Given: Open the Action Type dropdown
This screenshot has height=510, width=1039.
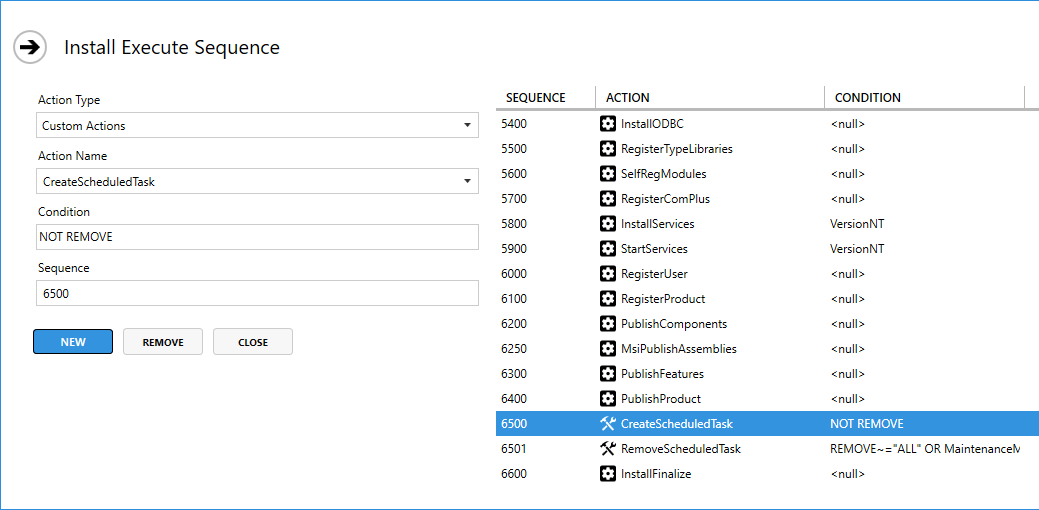Looking at the screenshot, I should click(257, 126).
